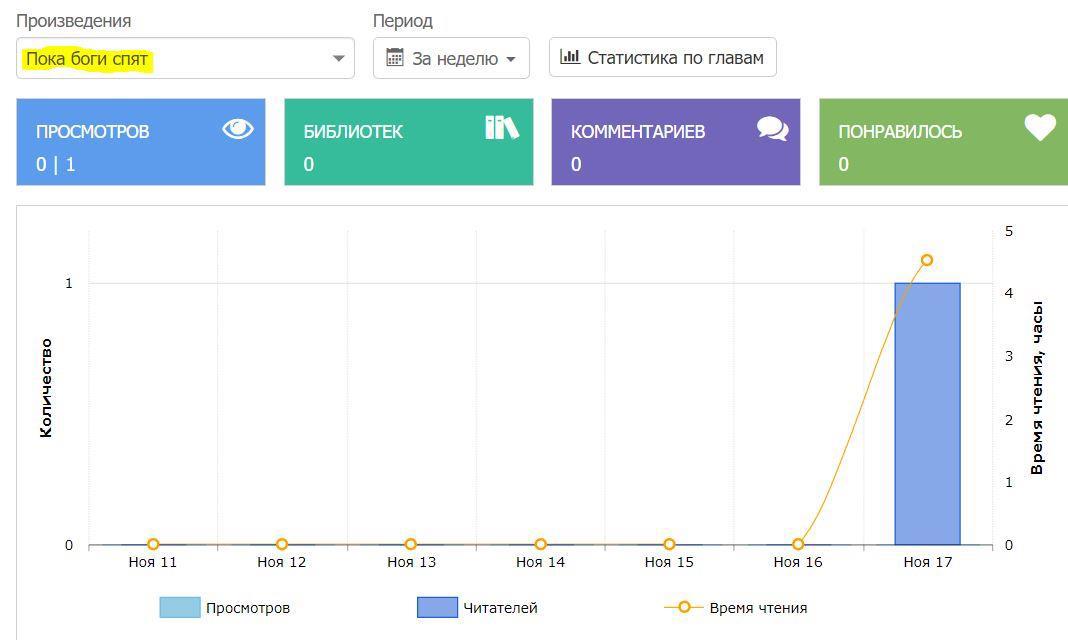Toggle the Время чтения line in legend
The image size is (1068, 640).
click(x=735, y=607)
